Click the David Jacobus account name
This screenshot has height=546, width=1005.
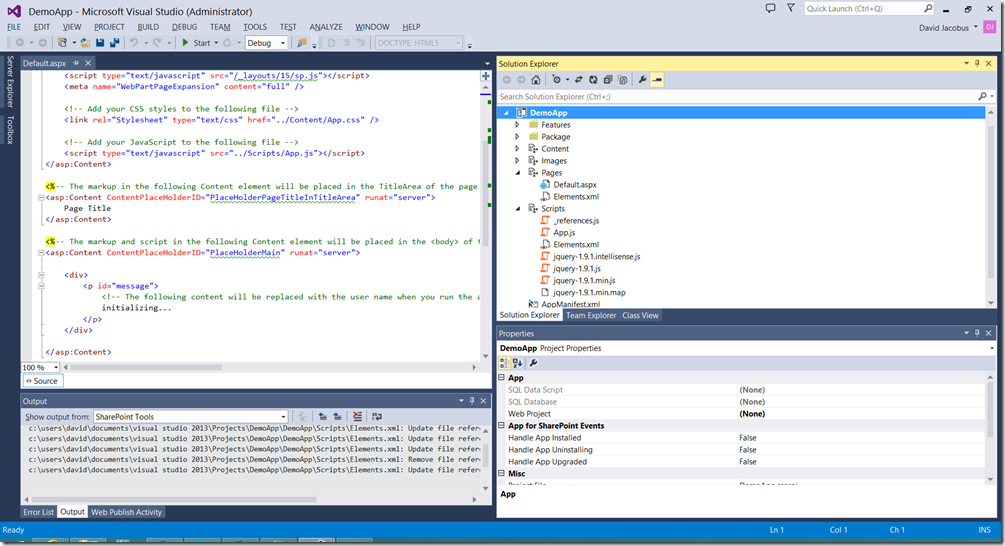943,28
